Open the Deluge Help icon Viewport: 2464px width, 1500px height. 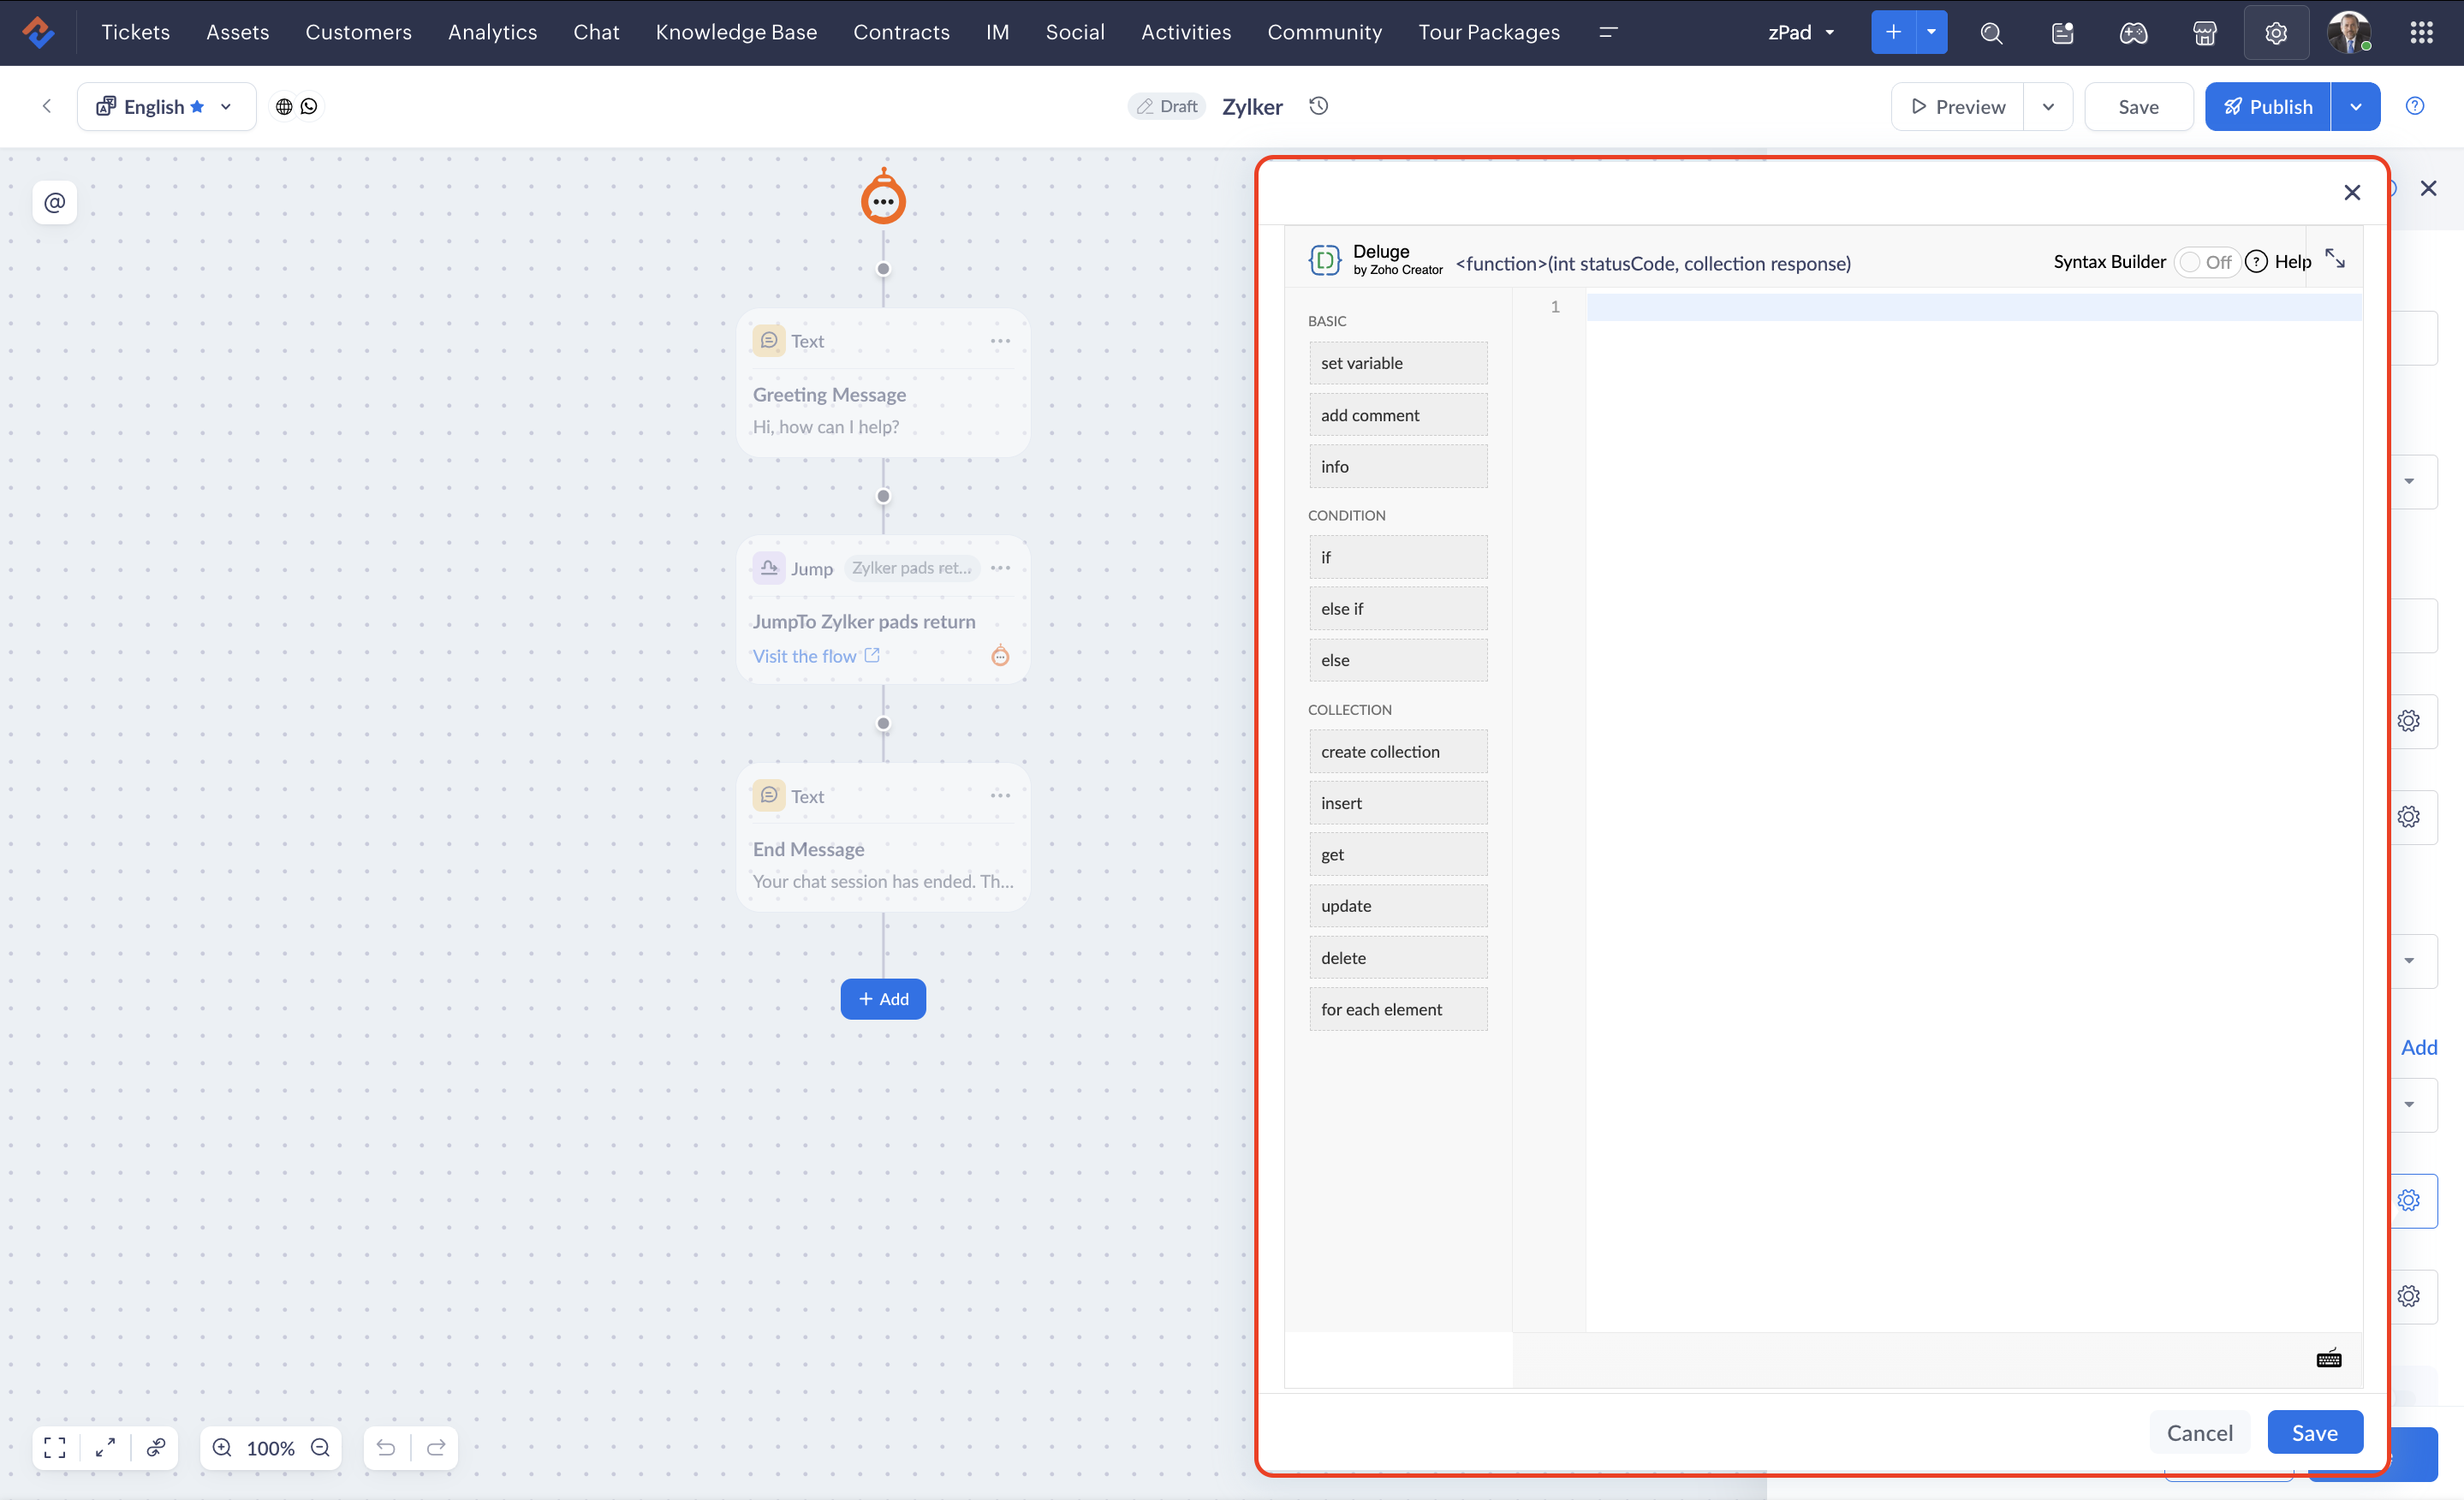coord(2256,262)
